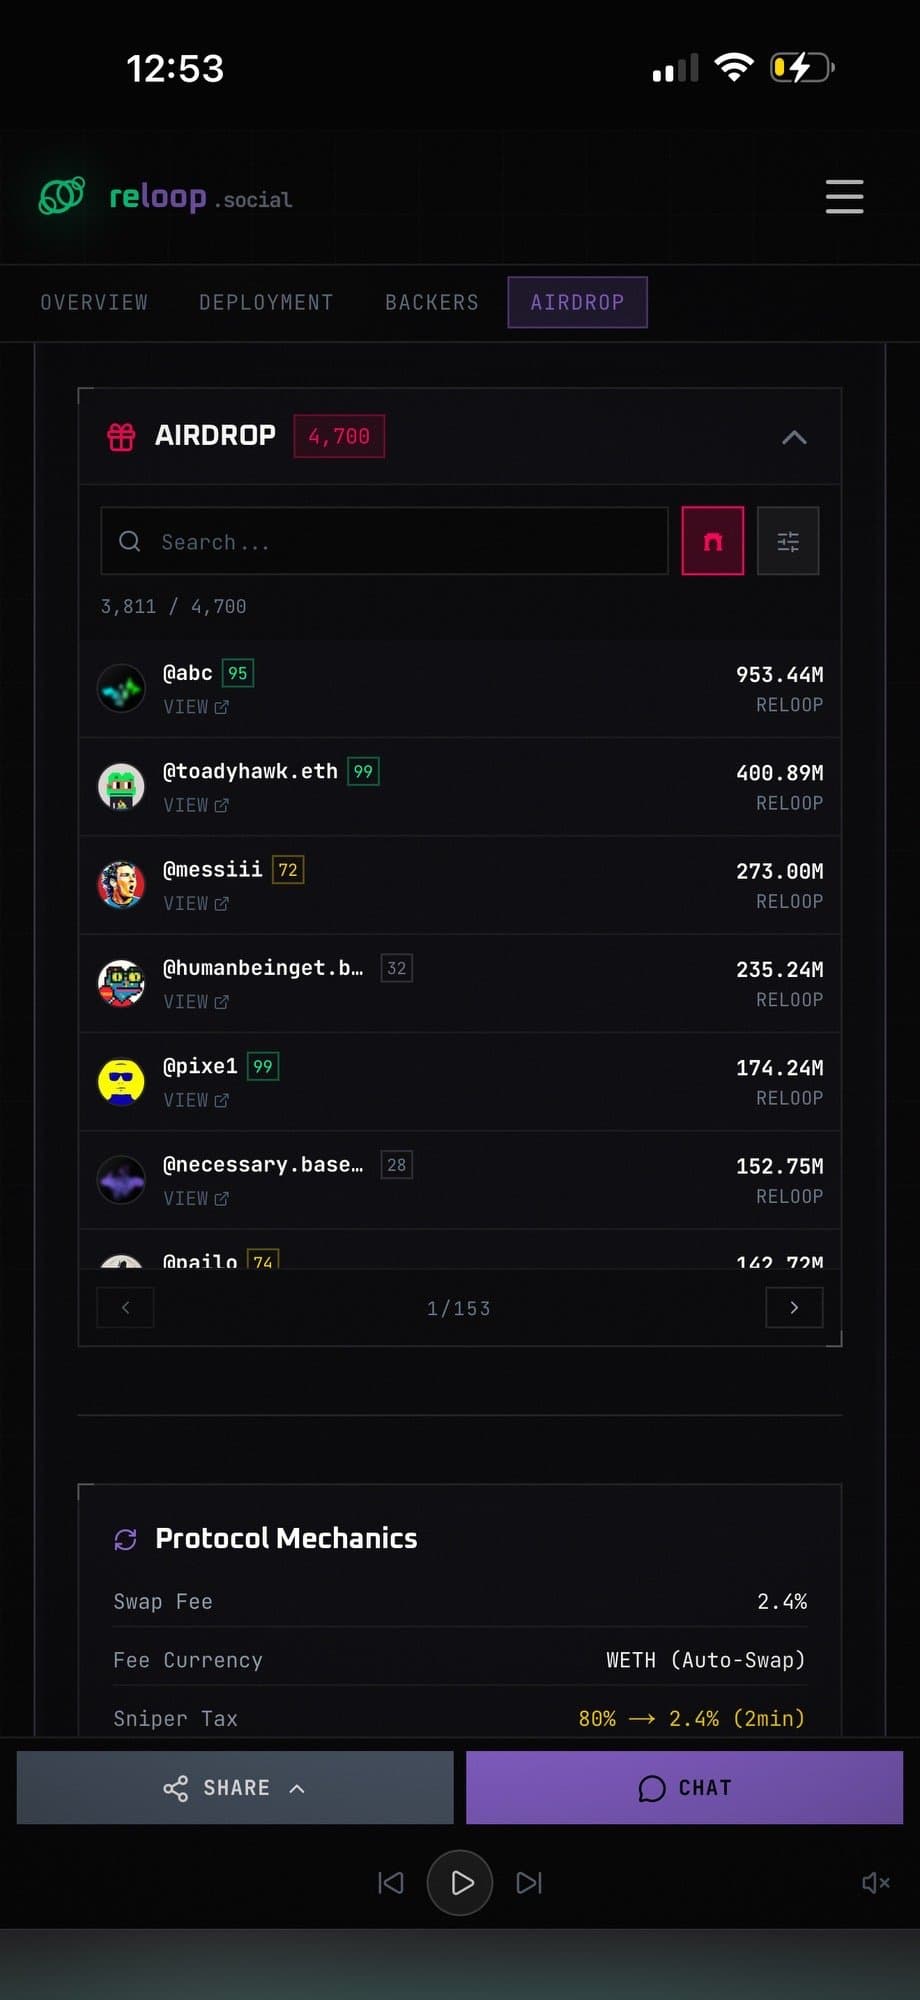The height and width of the screenshot is (2000, 920).
Task: Switch to the Deployment tab
Action: [x=266, y=302]
